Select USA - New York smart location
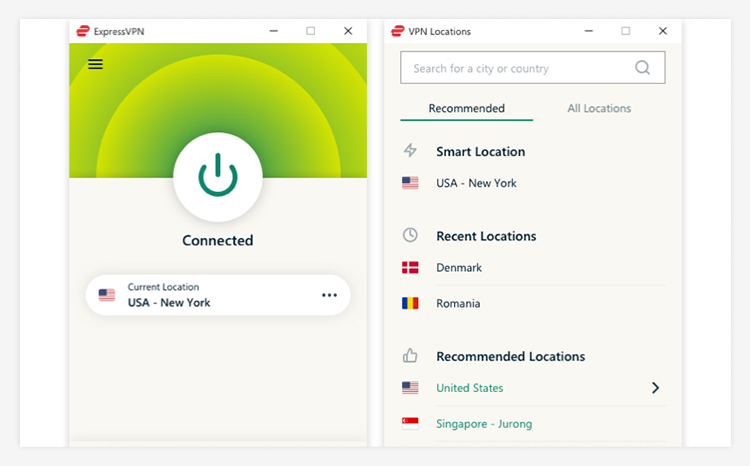The image size is (750, 466). [x=476, y=183]
